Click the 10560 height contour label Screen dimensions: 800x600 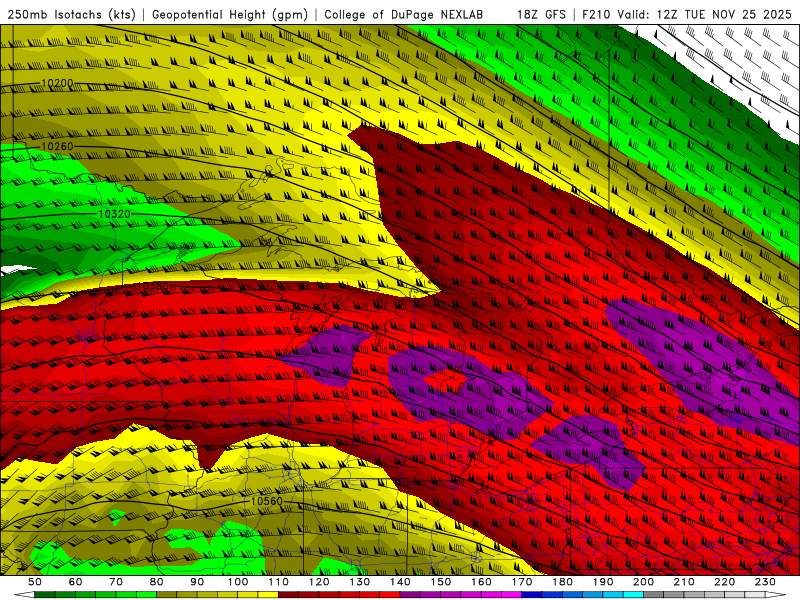(266, 502)
